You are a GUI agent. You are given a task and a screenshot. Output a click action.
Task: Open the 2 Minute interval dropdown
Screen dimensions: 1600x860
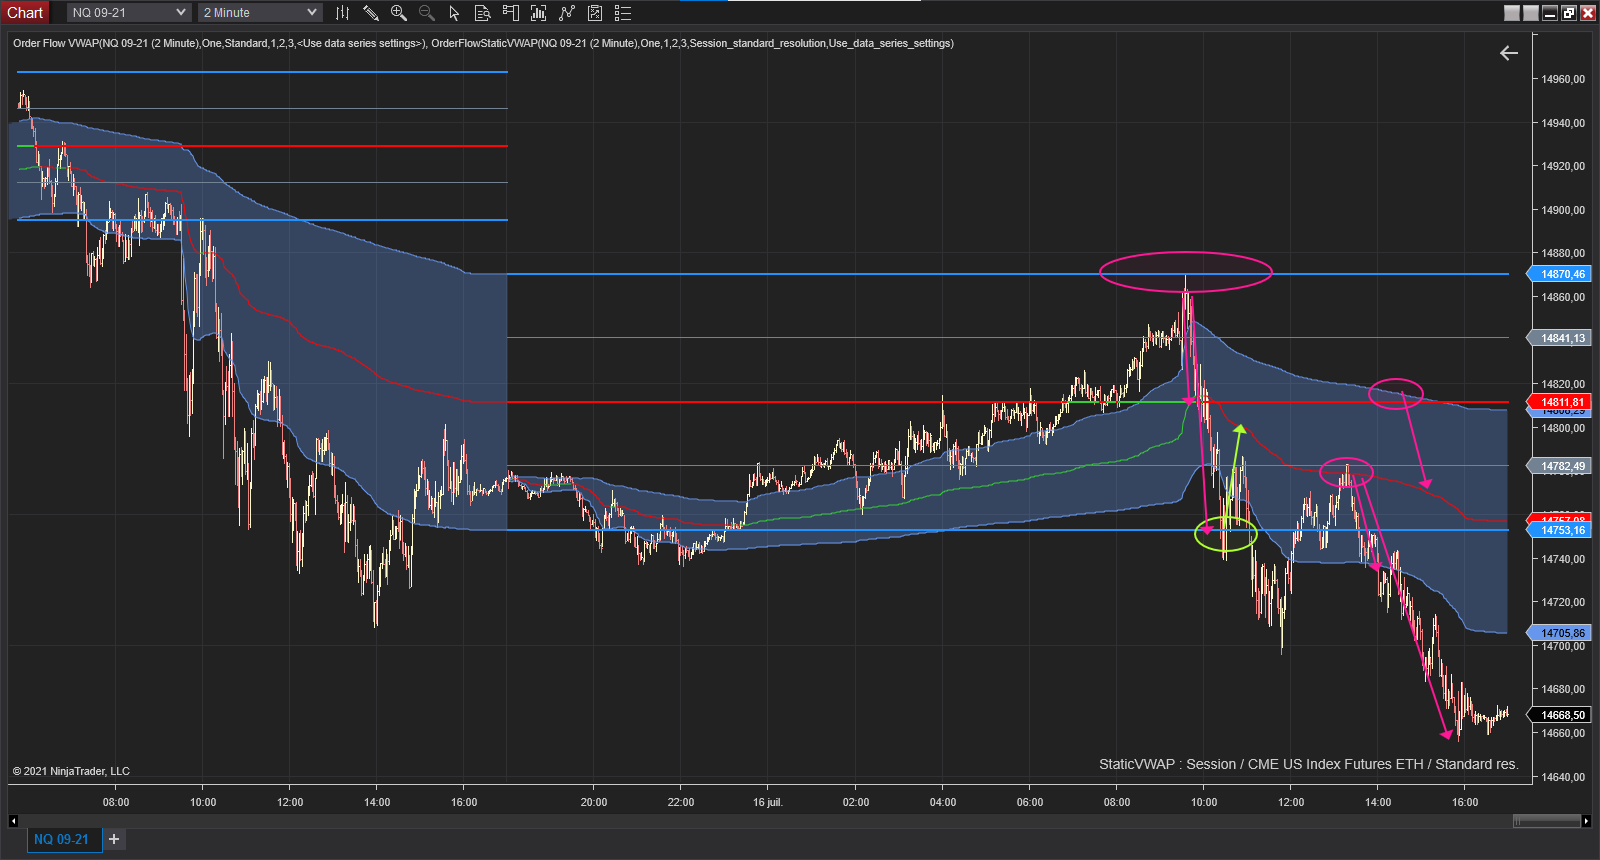(260, 13)
